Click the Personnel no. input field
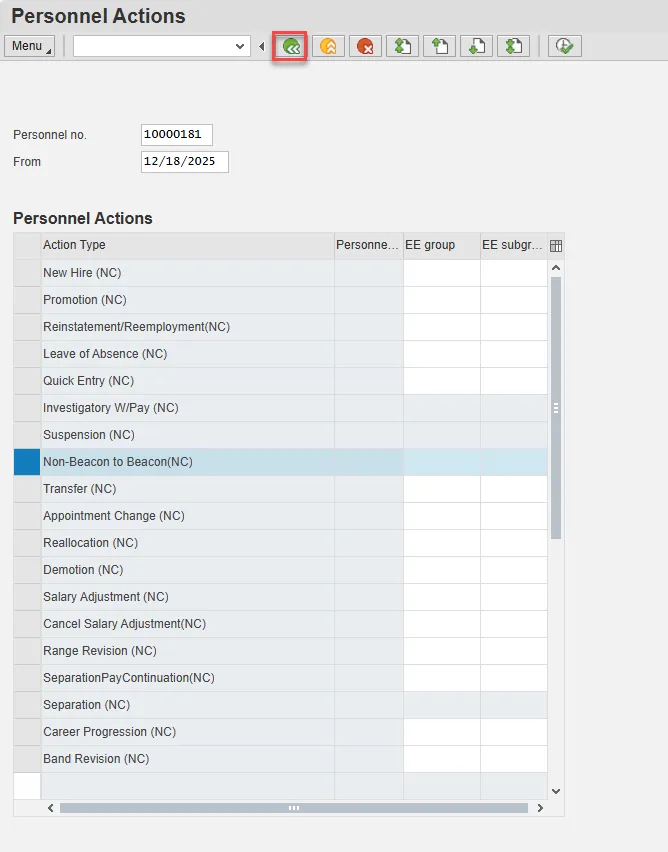This screenshot has height=852, width=668. [x=177, y=135]
